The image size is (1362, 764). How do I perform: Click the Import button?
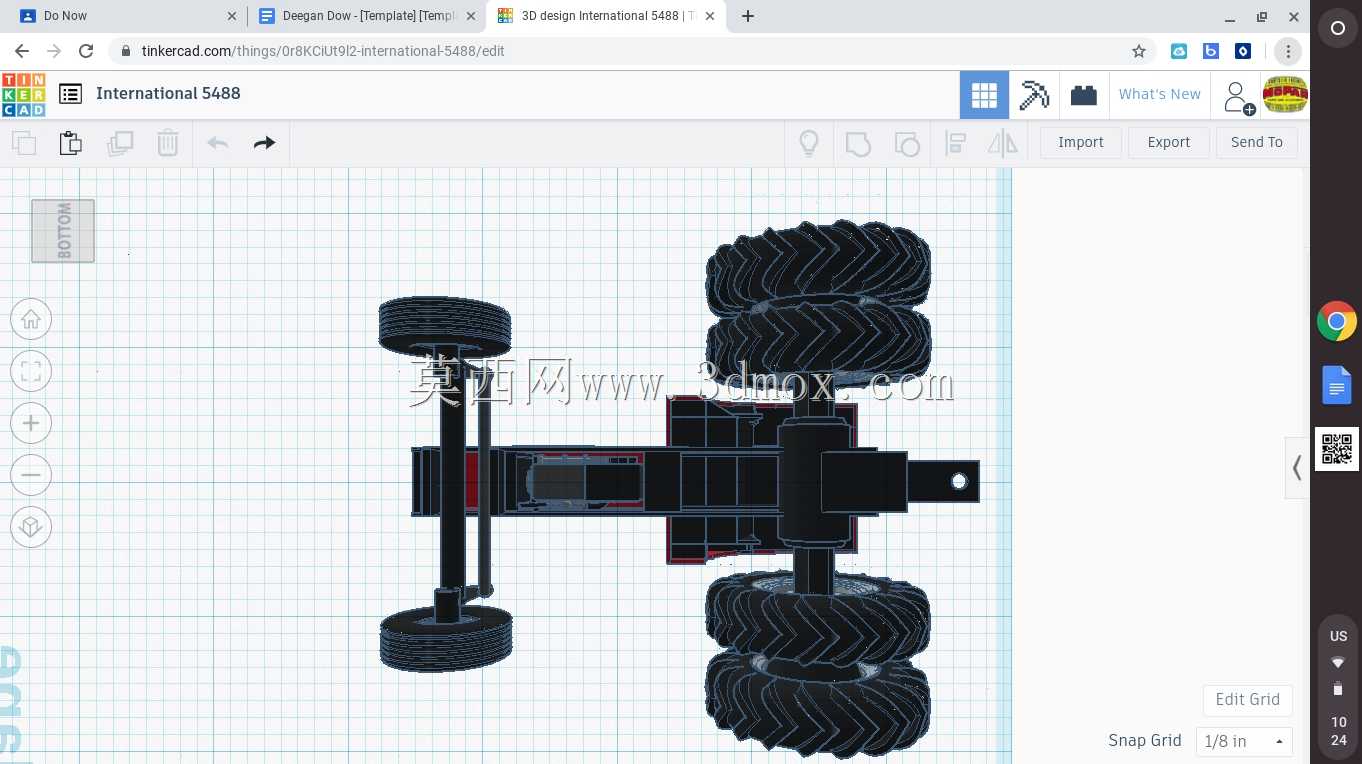(1081, 142)
